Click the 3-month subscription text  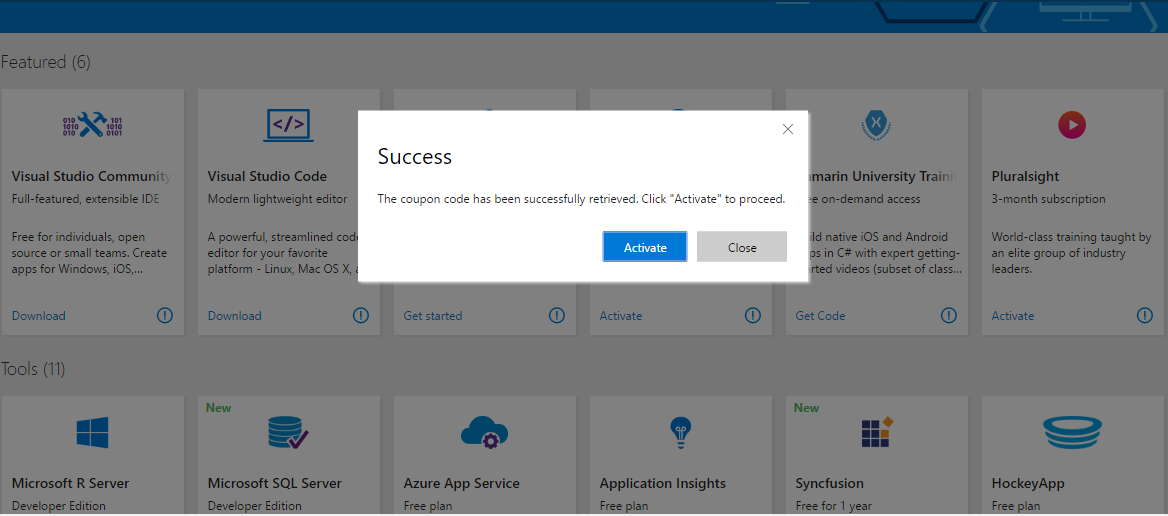1048,199
